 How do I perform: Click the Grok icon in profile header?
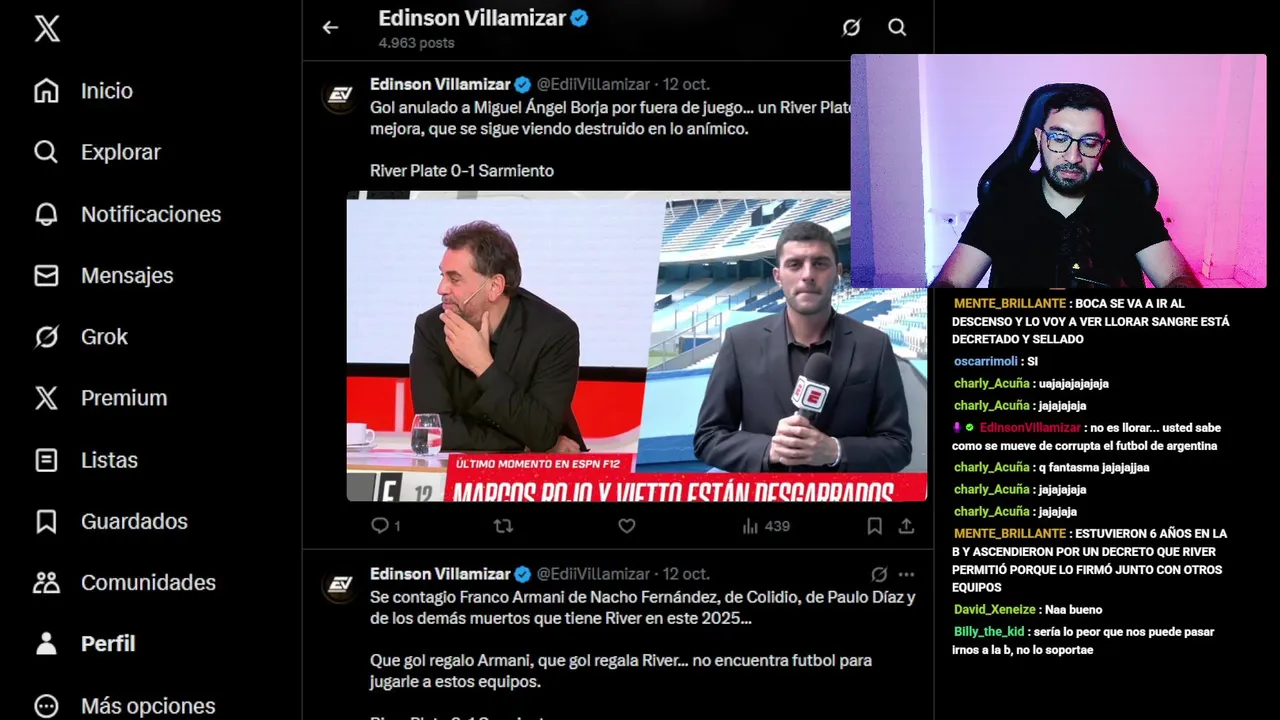click(851, 28)
